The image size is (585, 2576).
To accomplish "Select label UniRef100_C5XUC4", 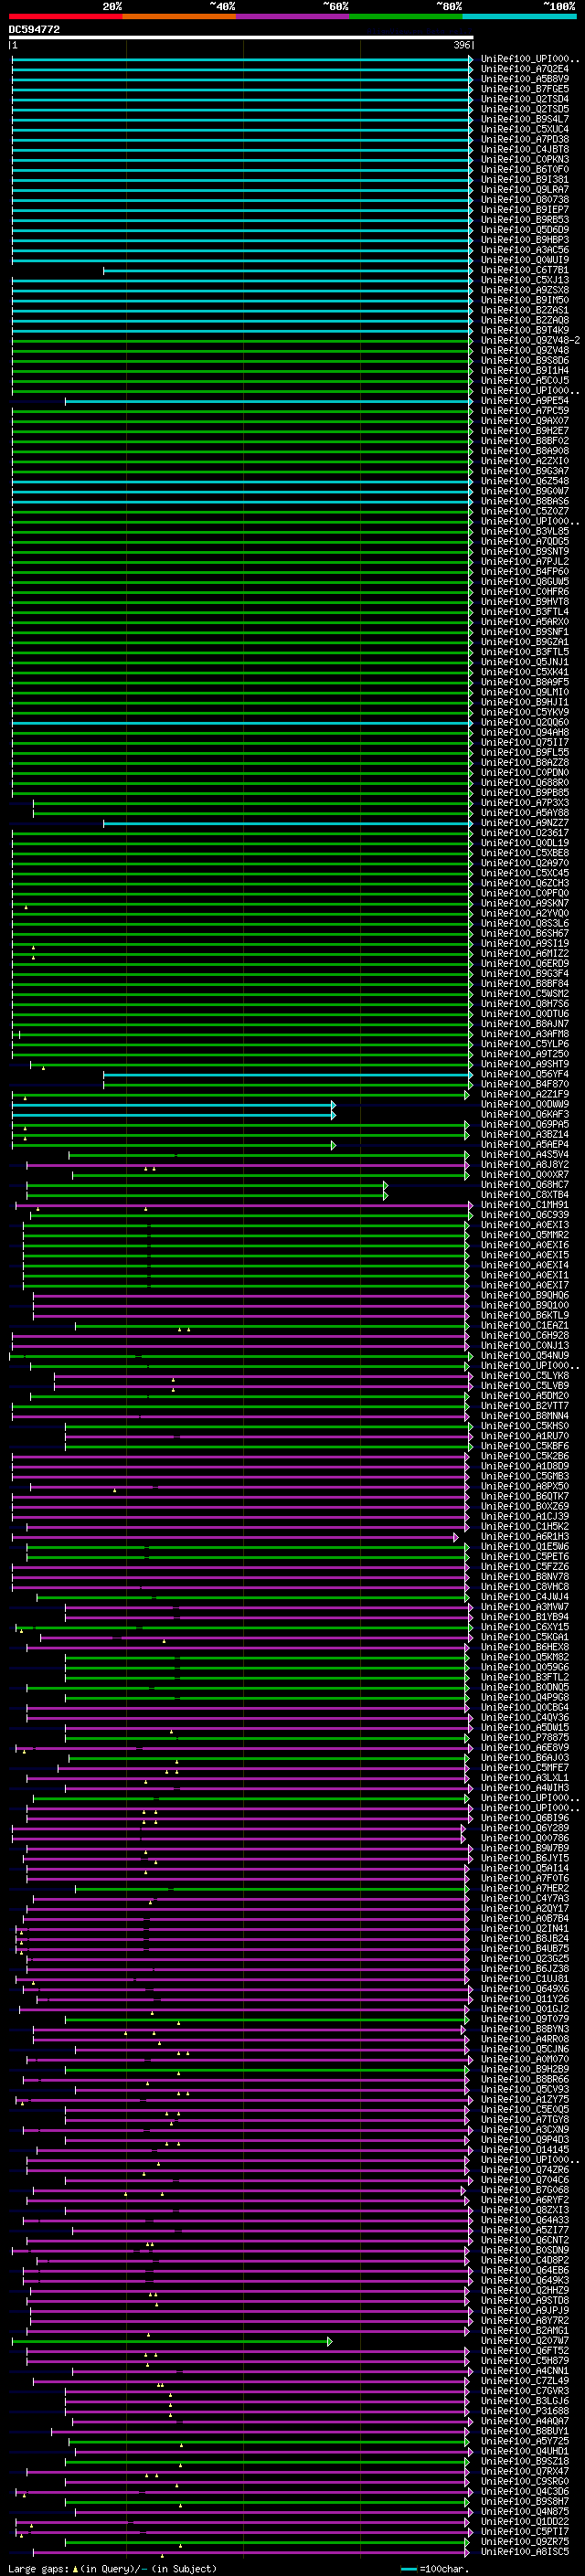I will [525, 129].
